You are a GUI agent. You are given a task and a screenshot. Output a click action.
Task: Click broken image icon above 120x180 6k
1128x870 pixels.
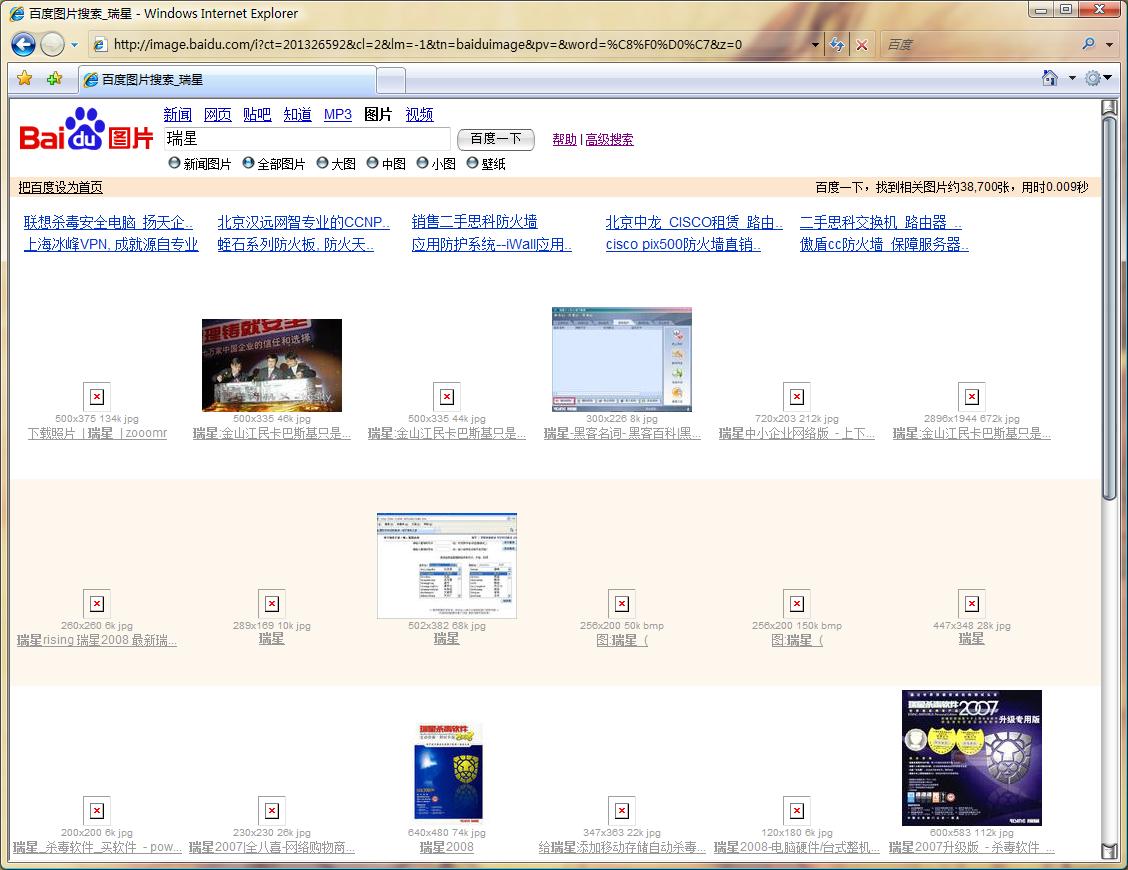coord(797,811)
